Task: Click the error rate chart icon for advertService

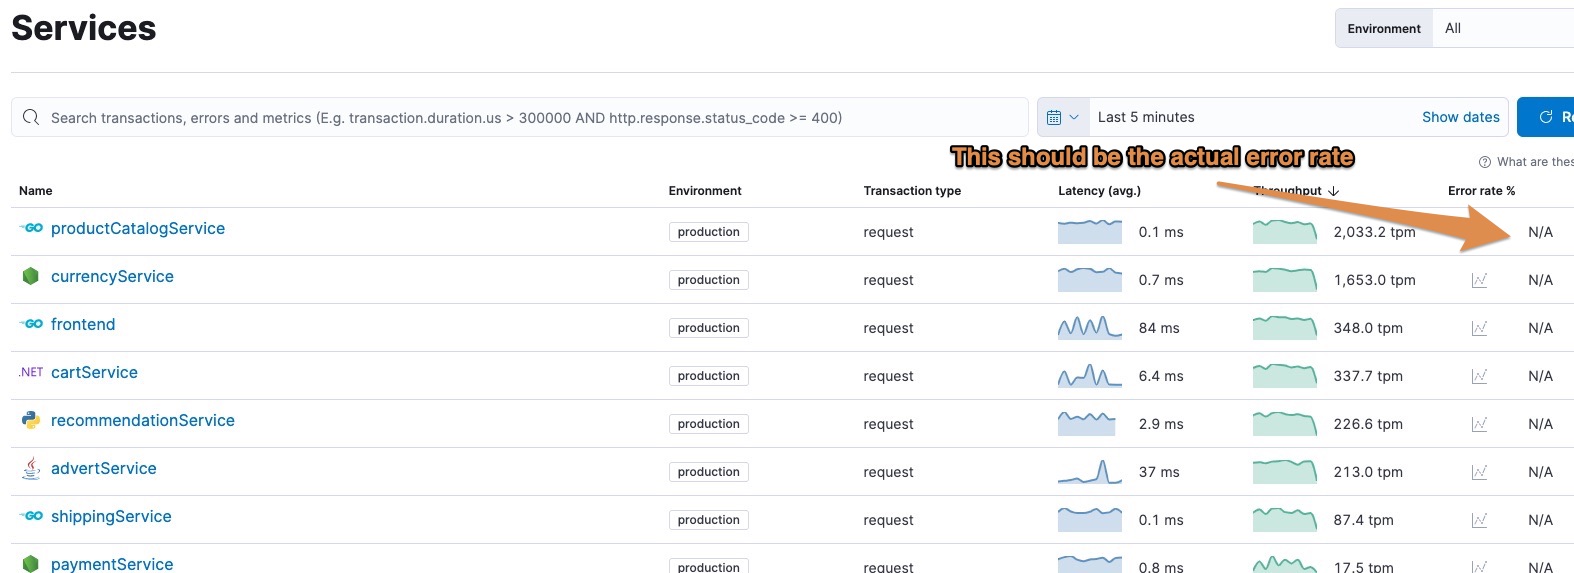Action: click(x=1479, y=472)
